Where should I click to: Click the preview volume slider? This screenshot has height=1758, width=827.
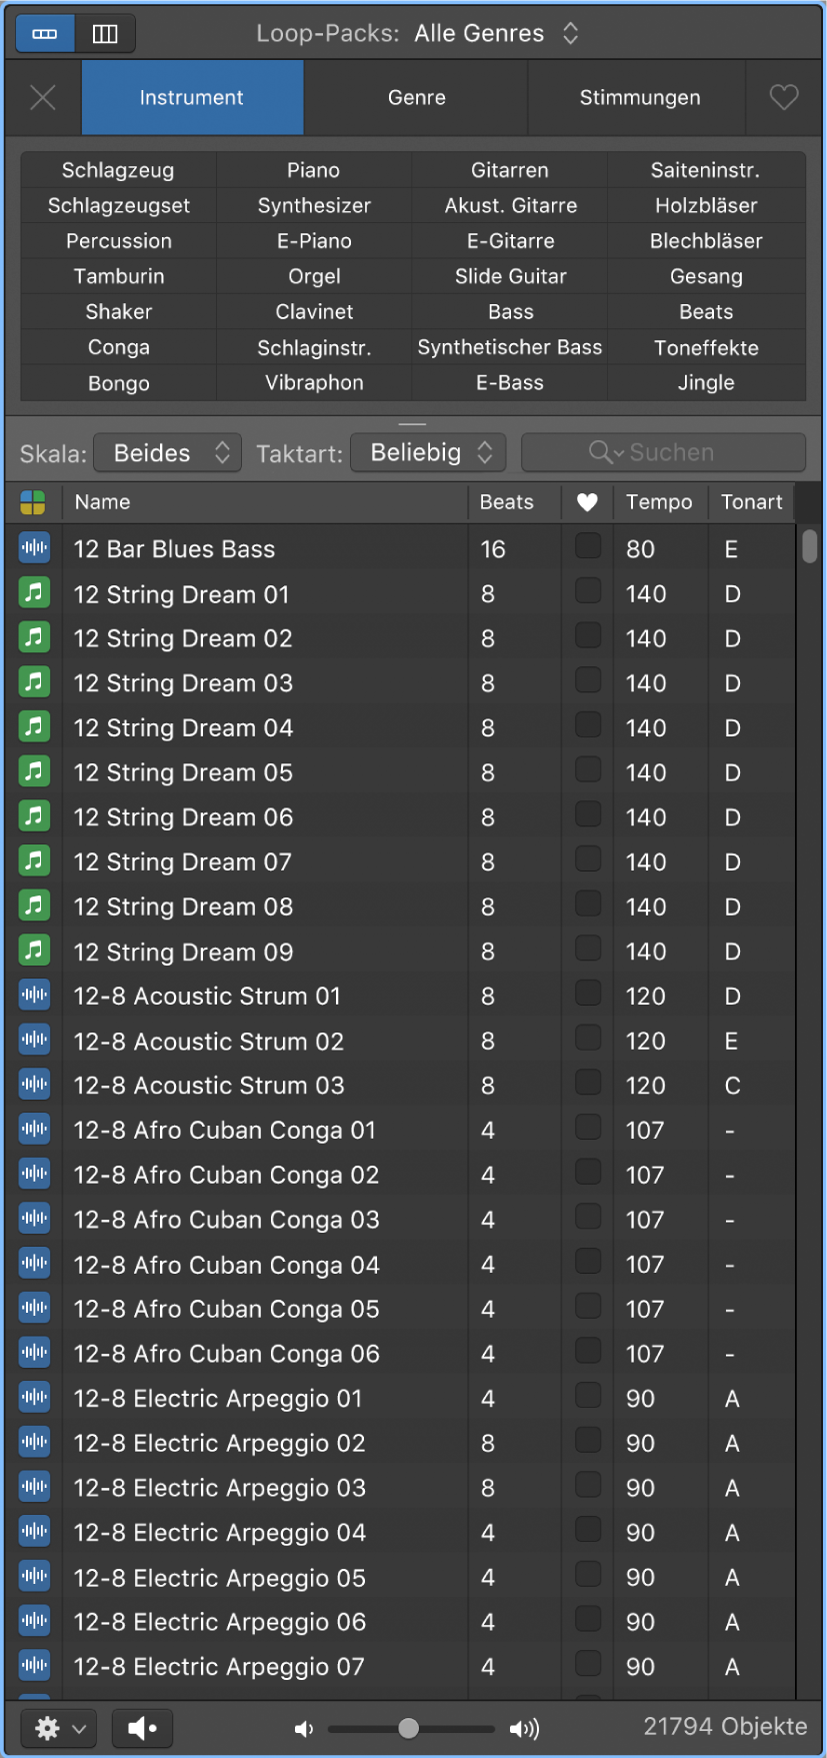point(411,1728)
